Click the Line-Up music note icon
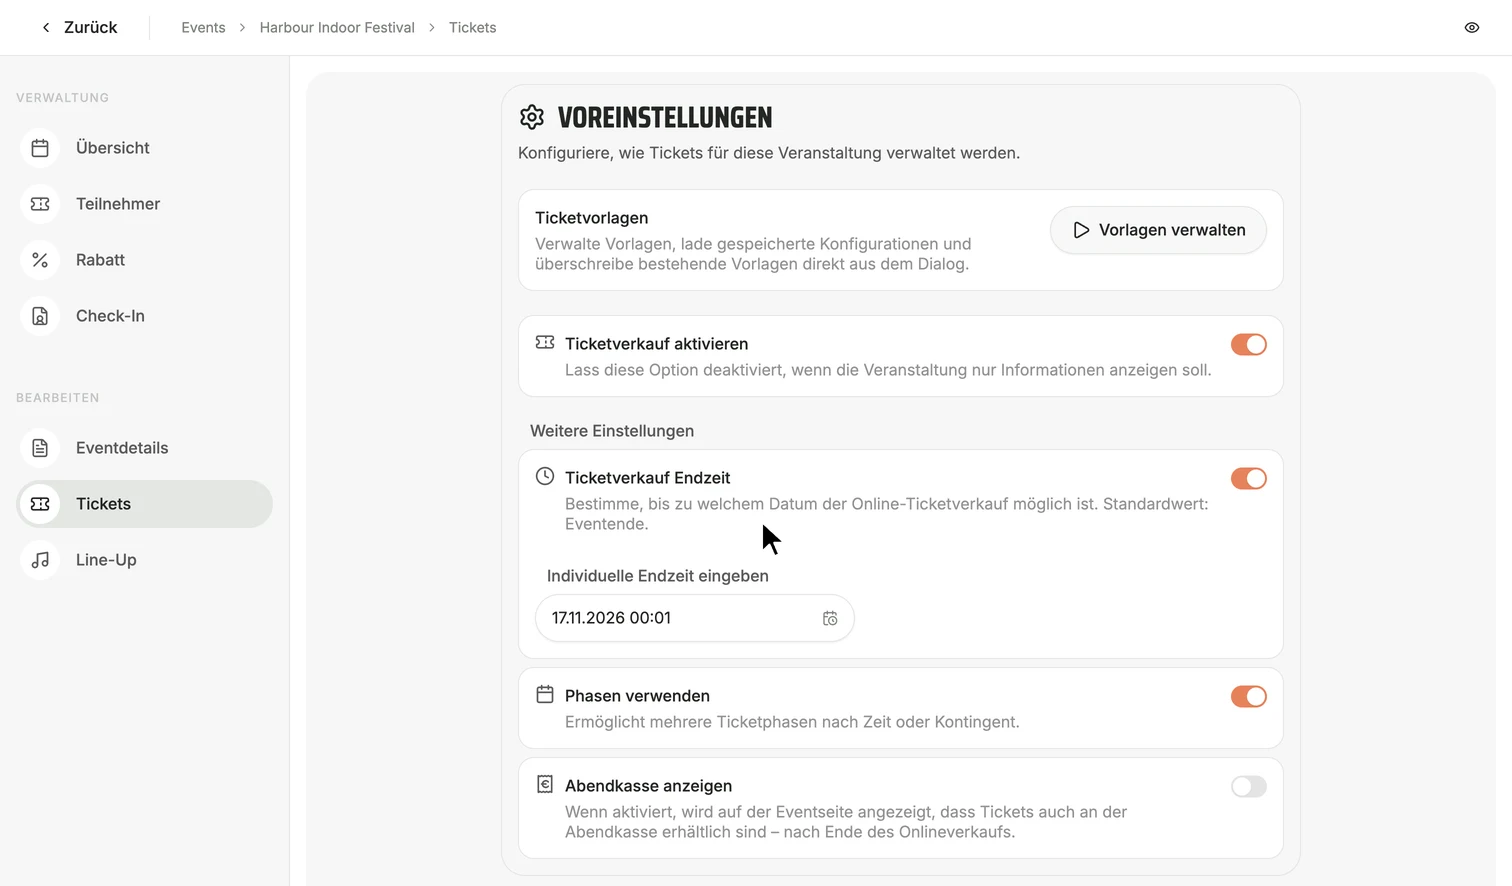This screenshot has width=1512, height=886. [x=40, y=560]
